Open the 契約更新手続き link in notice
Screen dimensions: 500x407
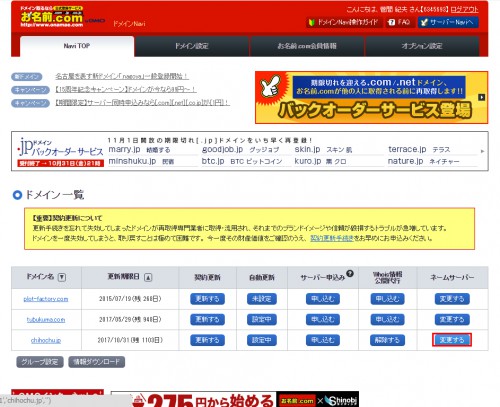click(x=332, y=238)
